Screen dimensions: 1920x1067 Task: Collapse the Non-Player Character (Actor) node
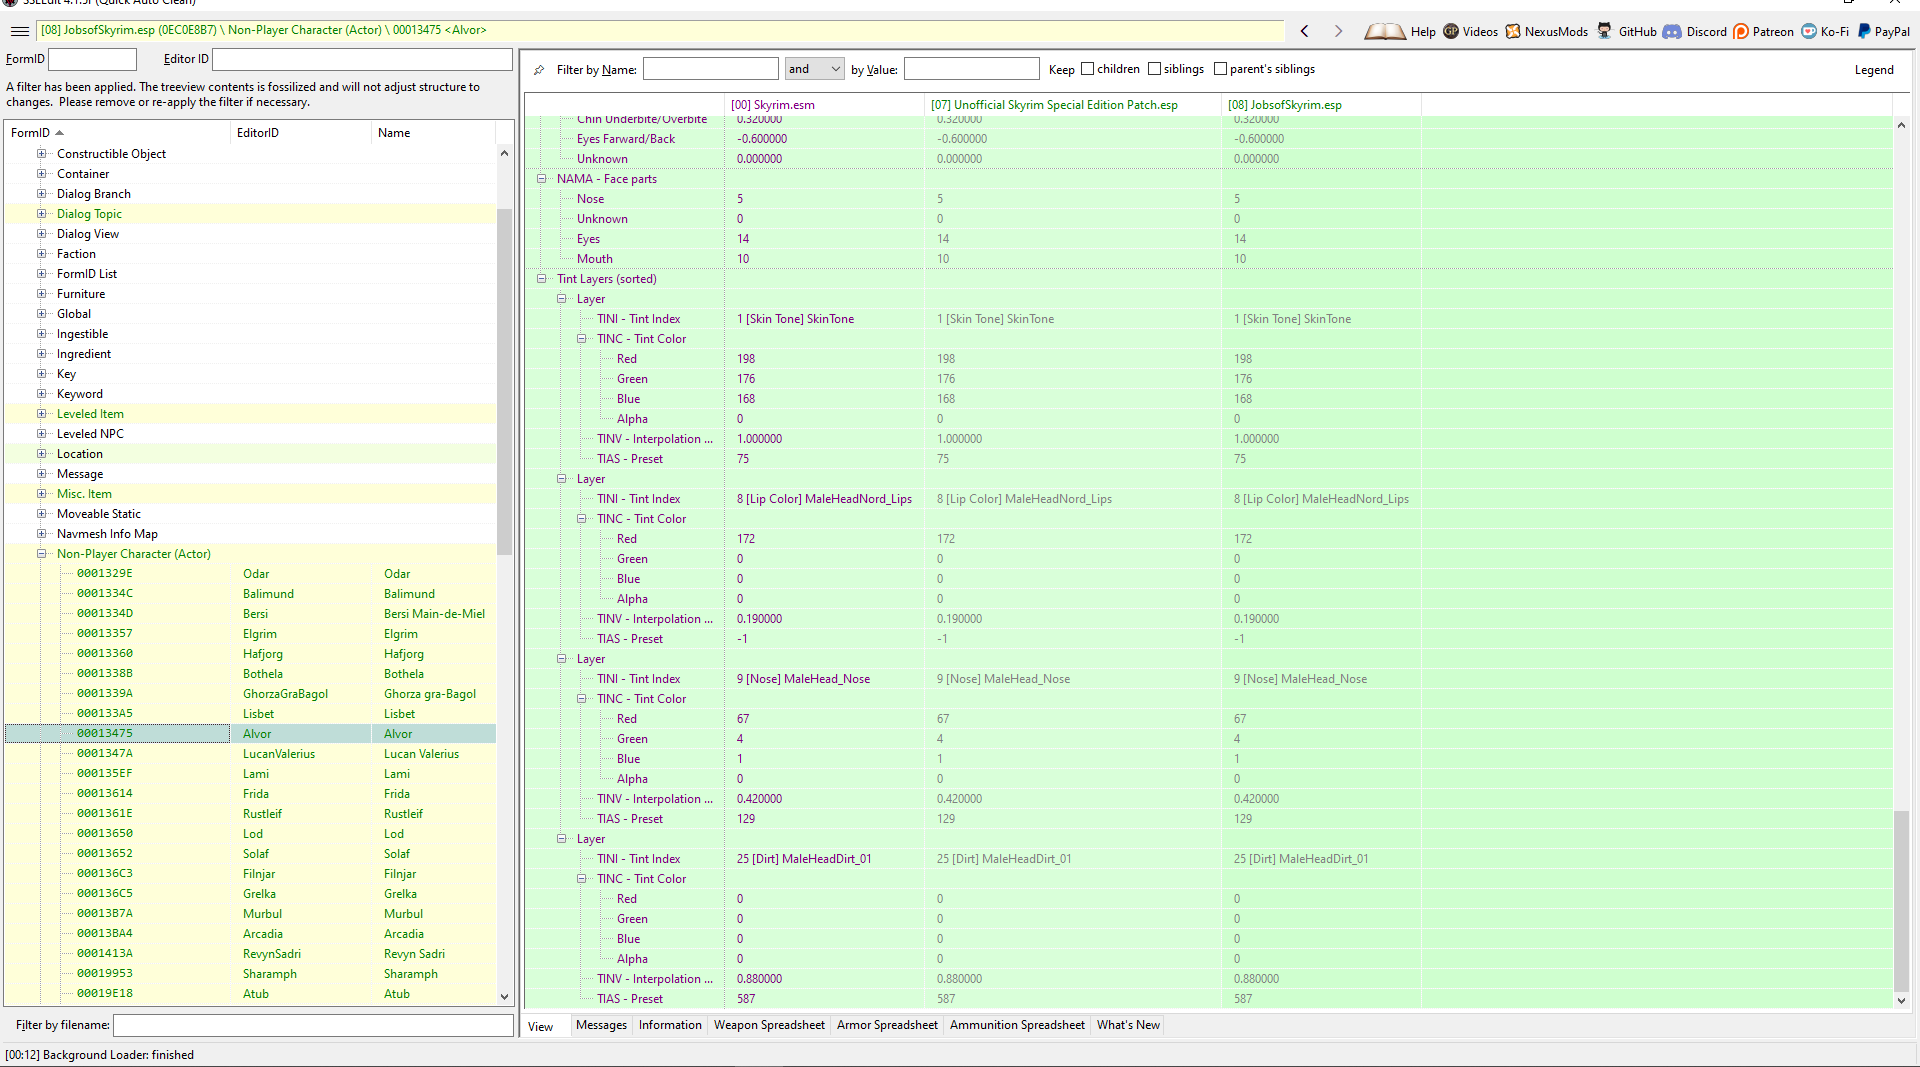coord(42,554)
